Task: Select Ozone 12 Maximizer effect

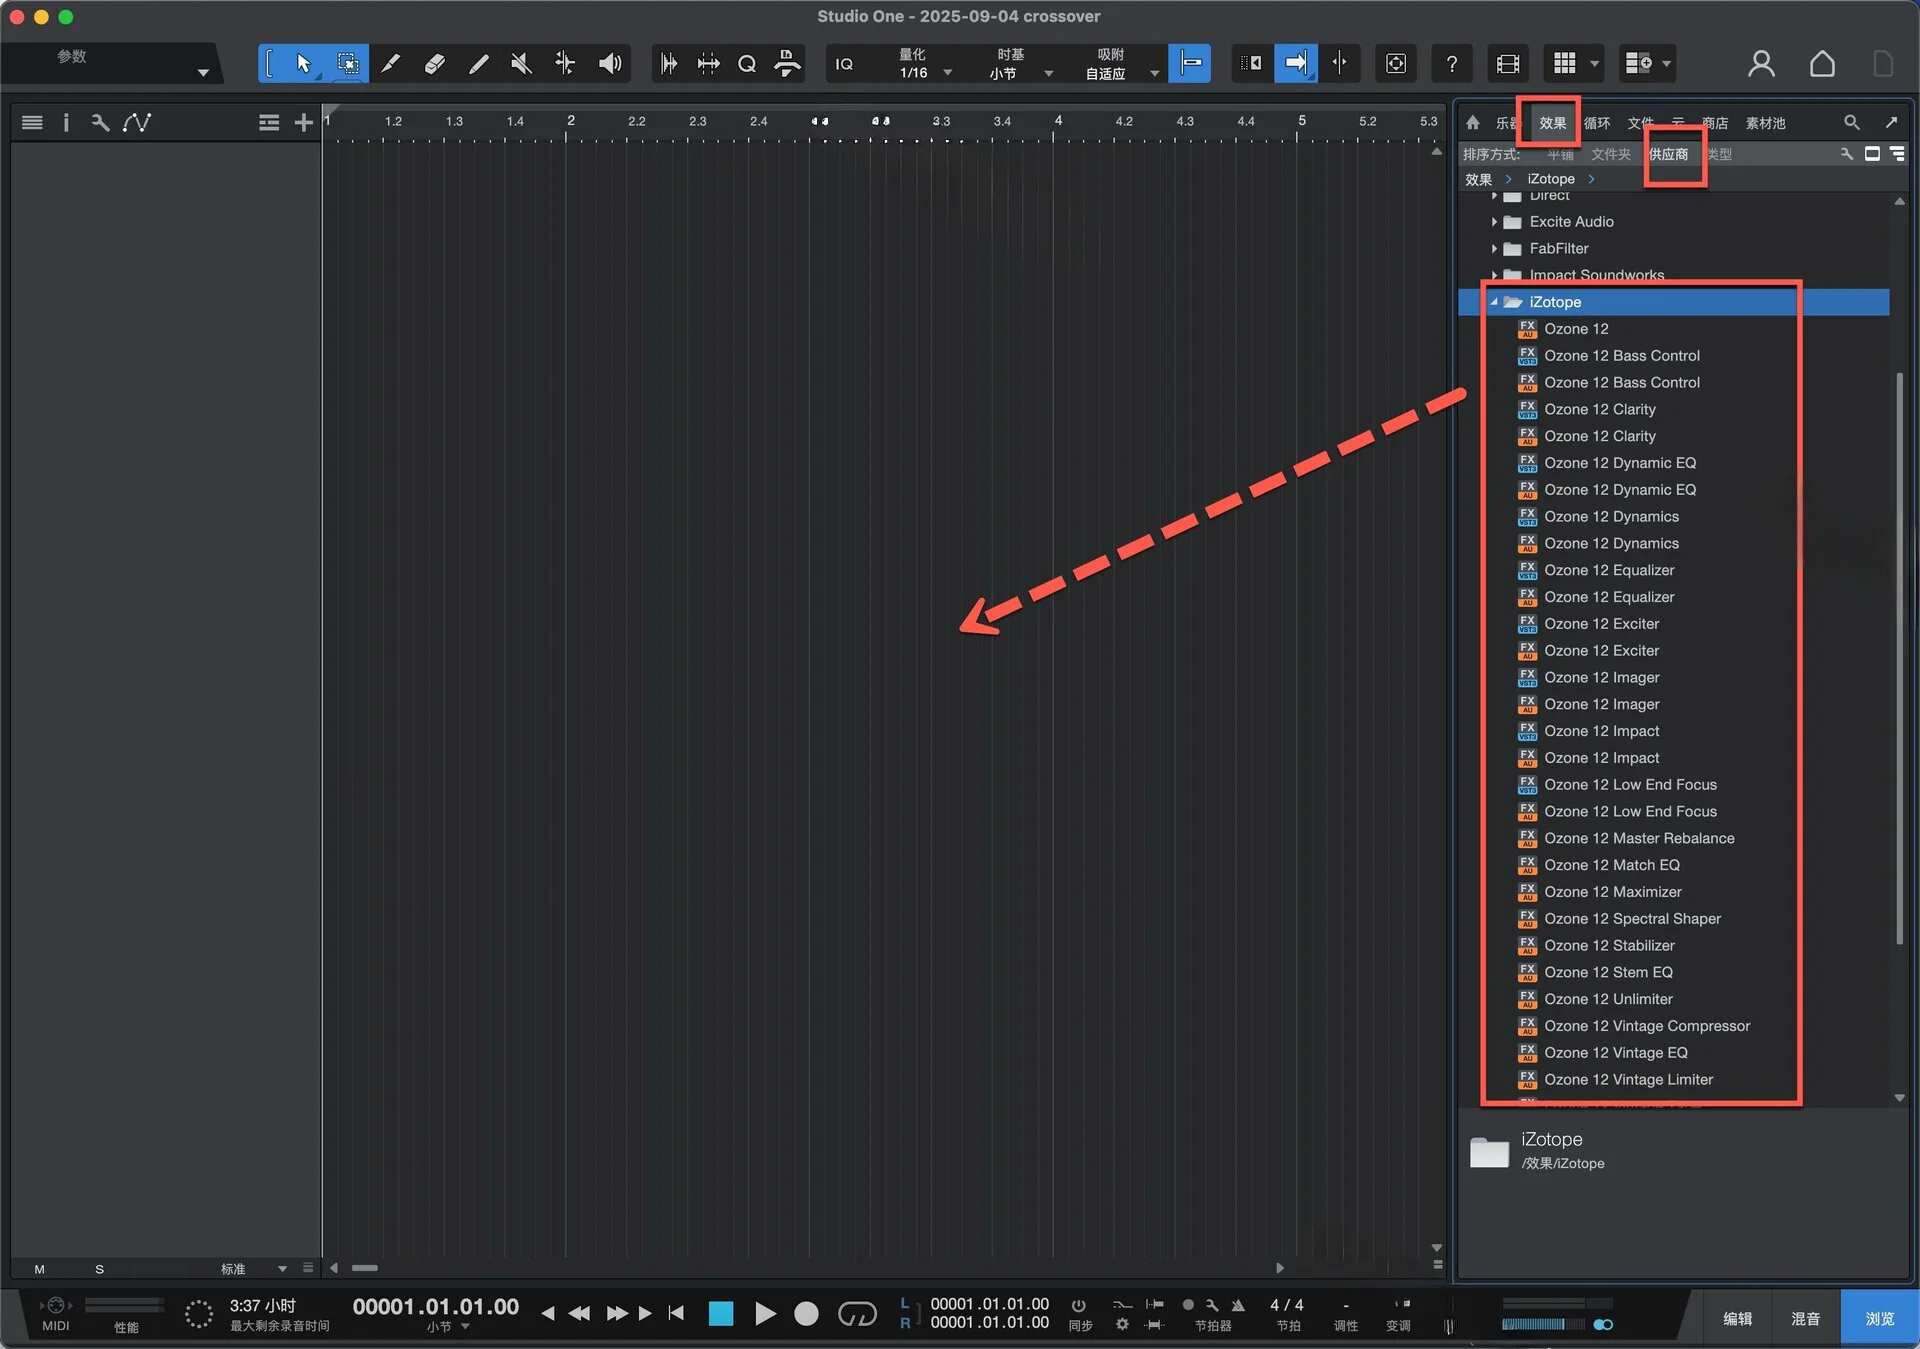Action: 1612,892
